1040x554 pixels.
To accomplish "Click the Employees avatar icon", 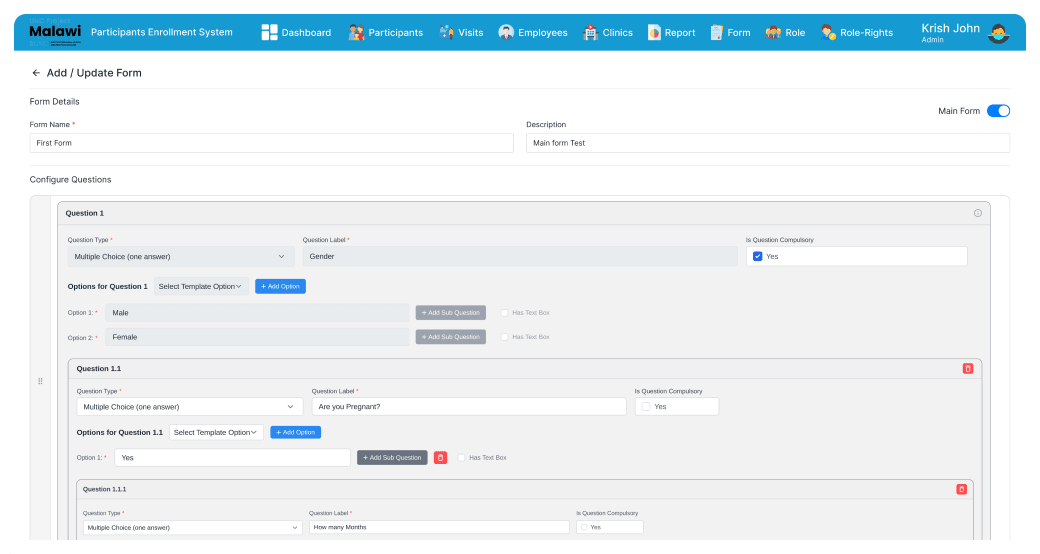I will (506, 32).
